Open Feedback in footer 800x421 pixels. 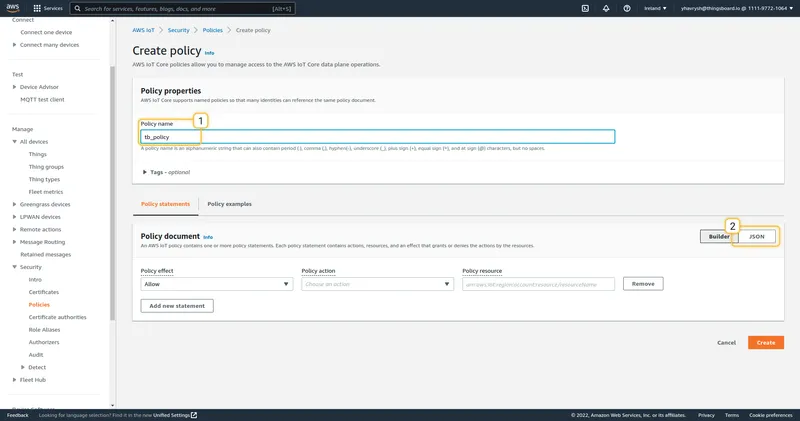point(18,415)
